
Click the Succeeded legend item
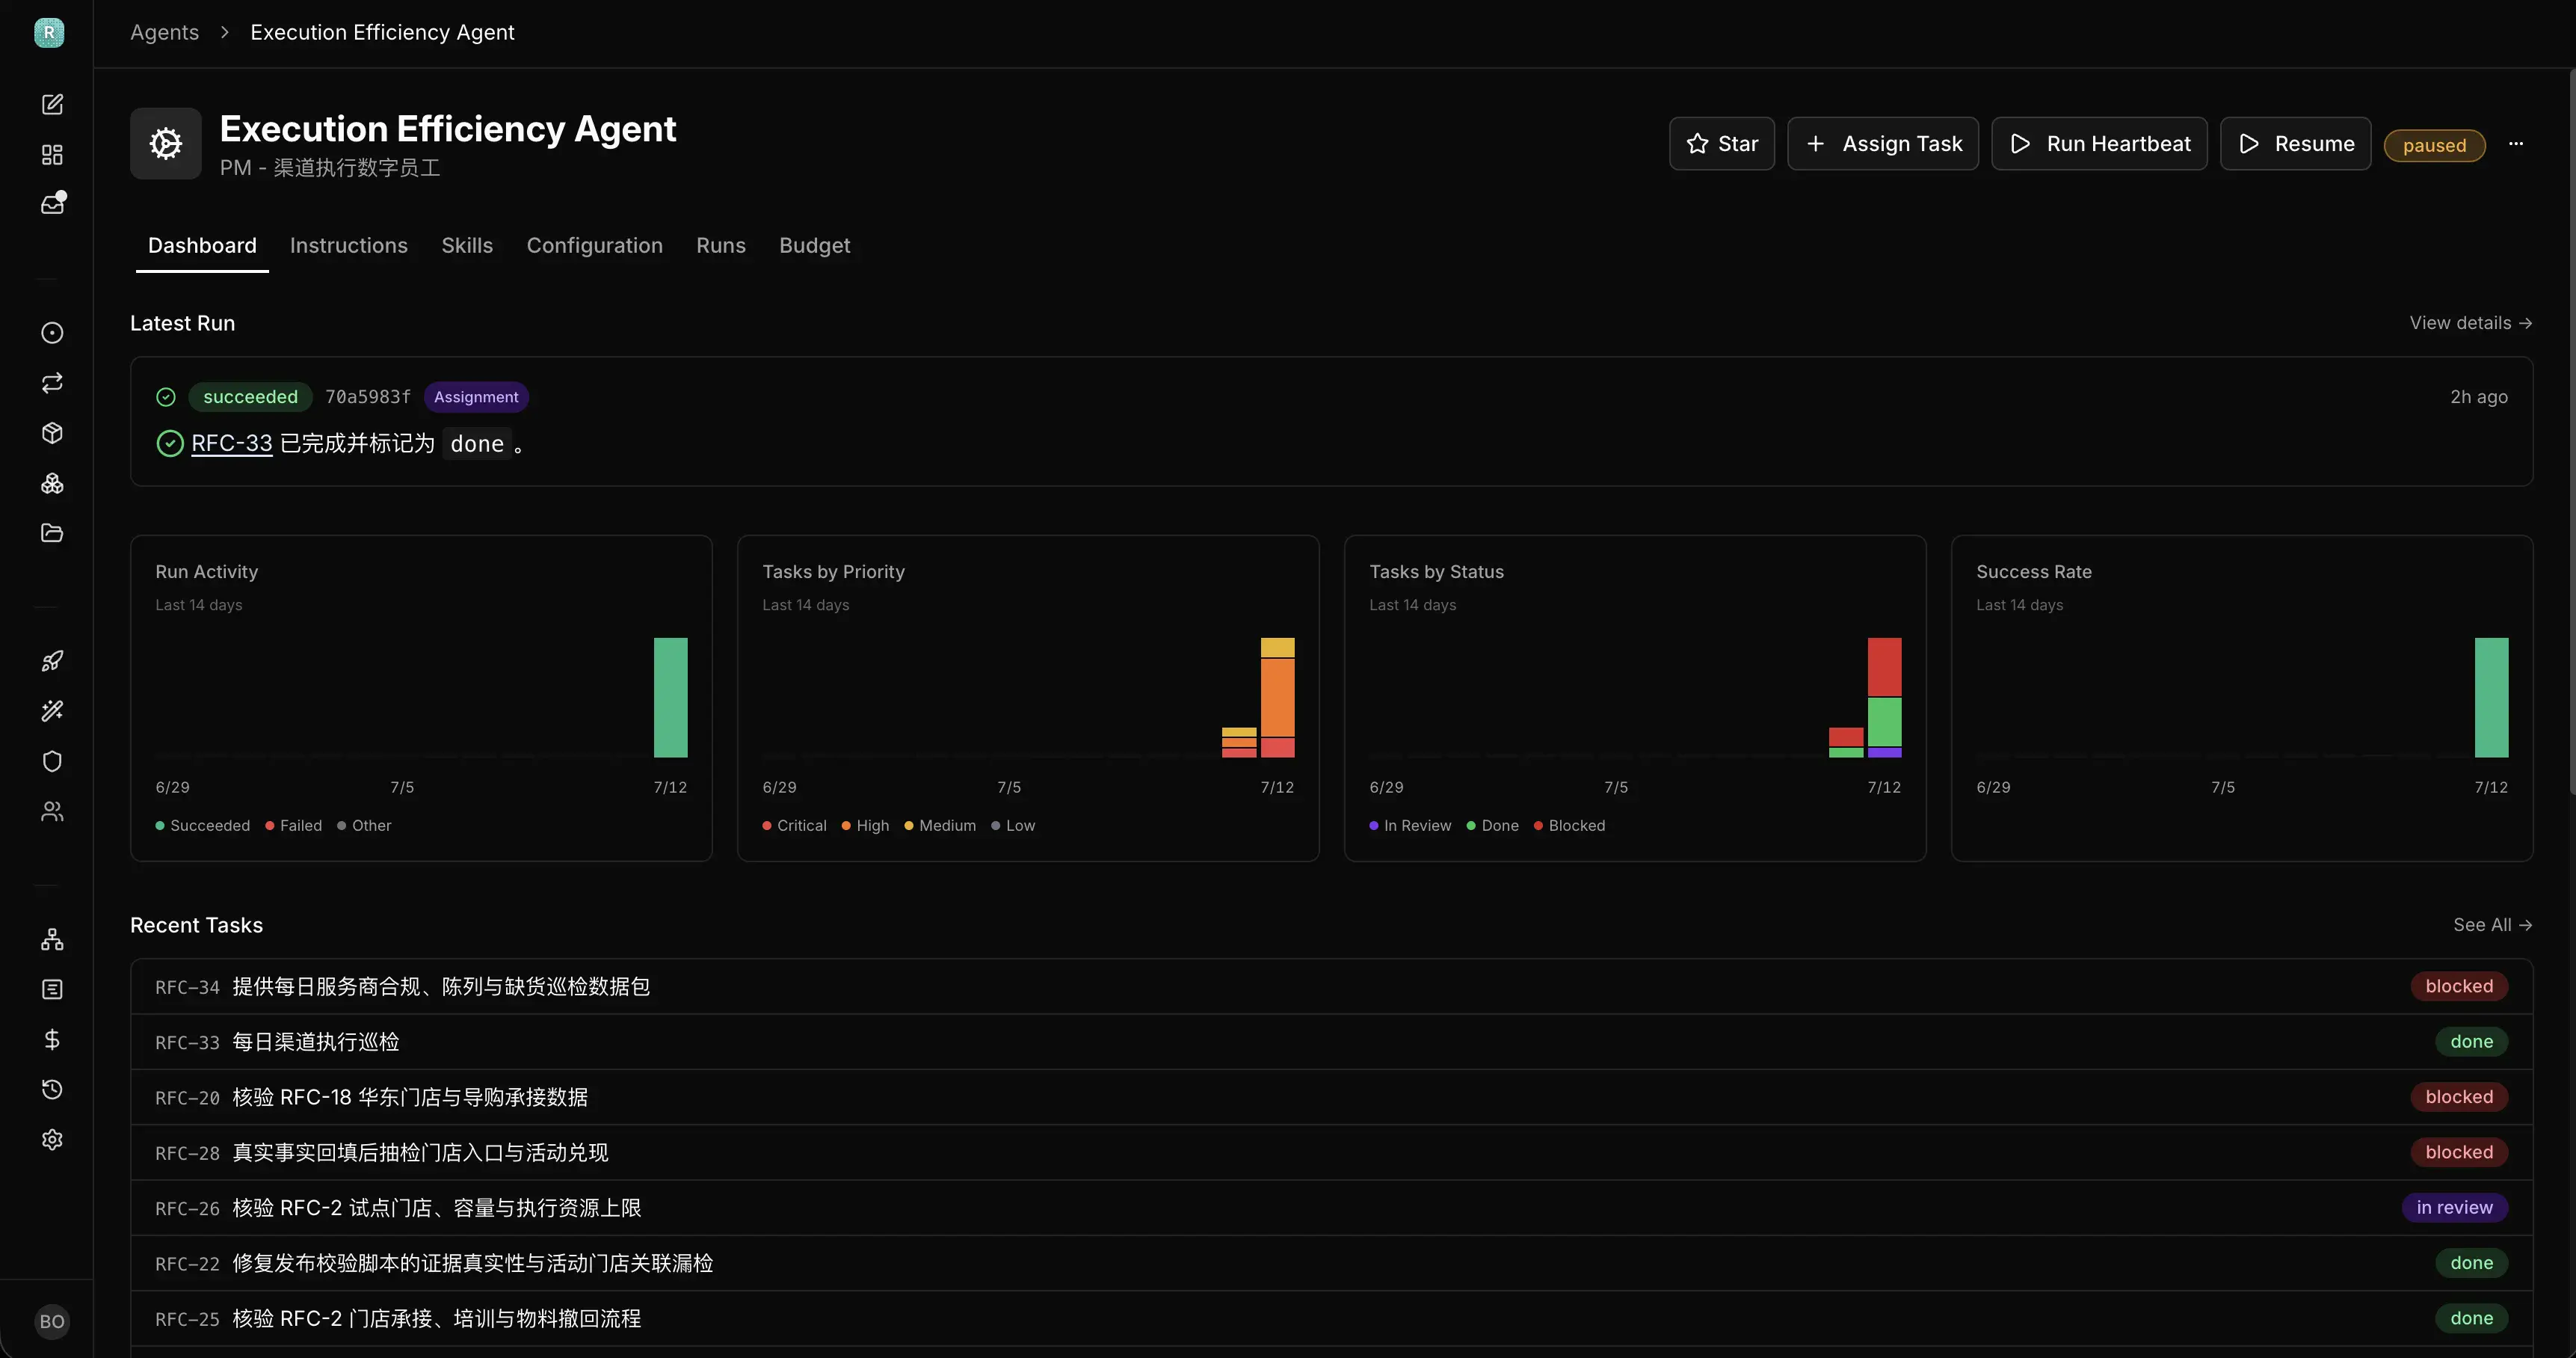pyautogui.click(x=203, y=825)
